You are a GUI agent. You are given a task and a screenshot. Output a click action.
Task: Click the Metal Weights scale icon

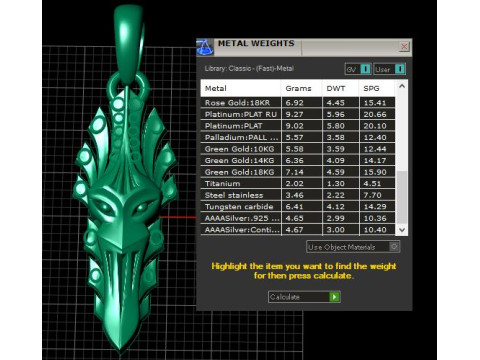205,47
